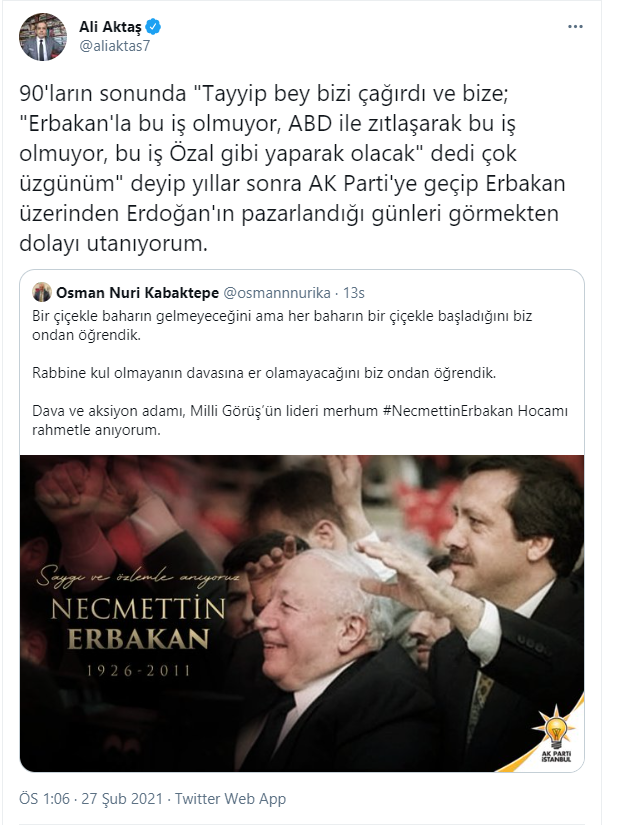This screenshot has height=825, width=621.
Task: Click the 27 Şub 2021 date
Action: (122, 799)
